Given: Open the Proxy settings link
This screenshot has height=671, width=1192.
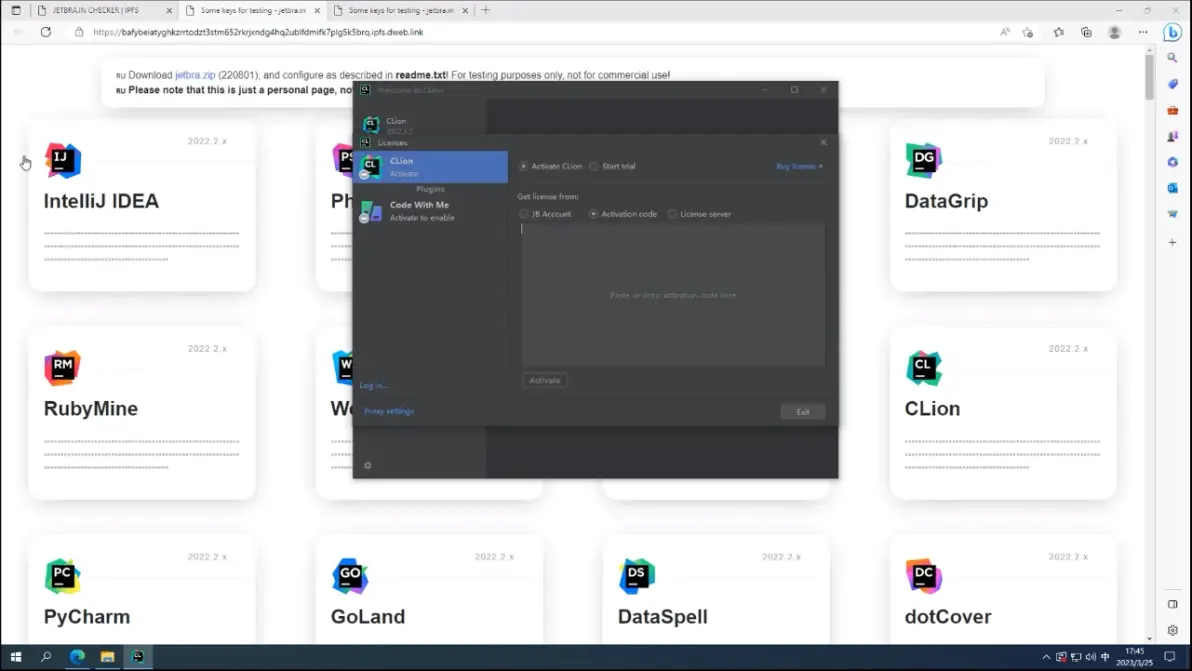Looking at the screenshot, I should pos(388,411).
